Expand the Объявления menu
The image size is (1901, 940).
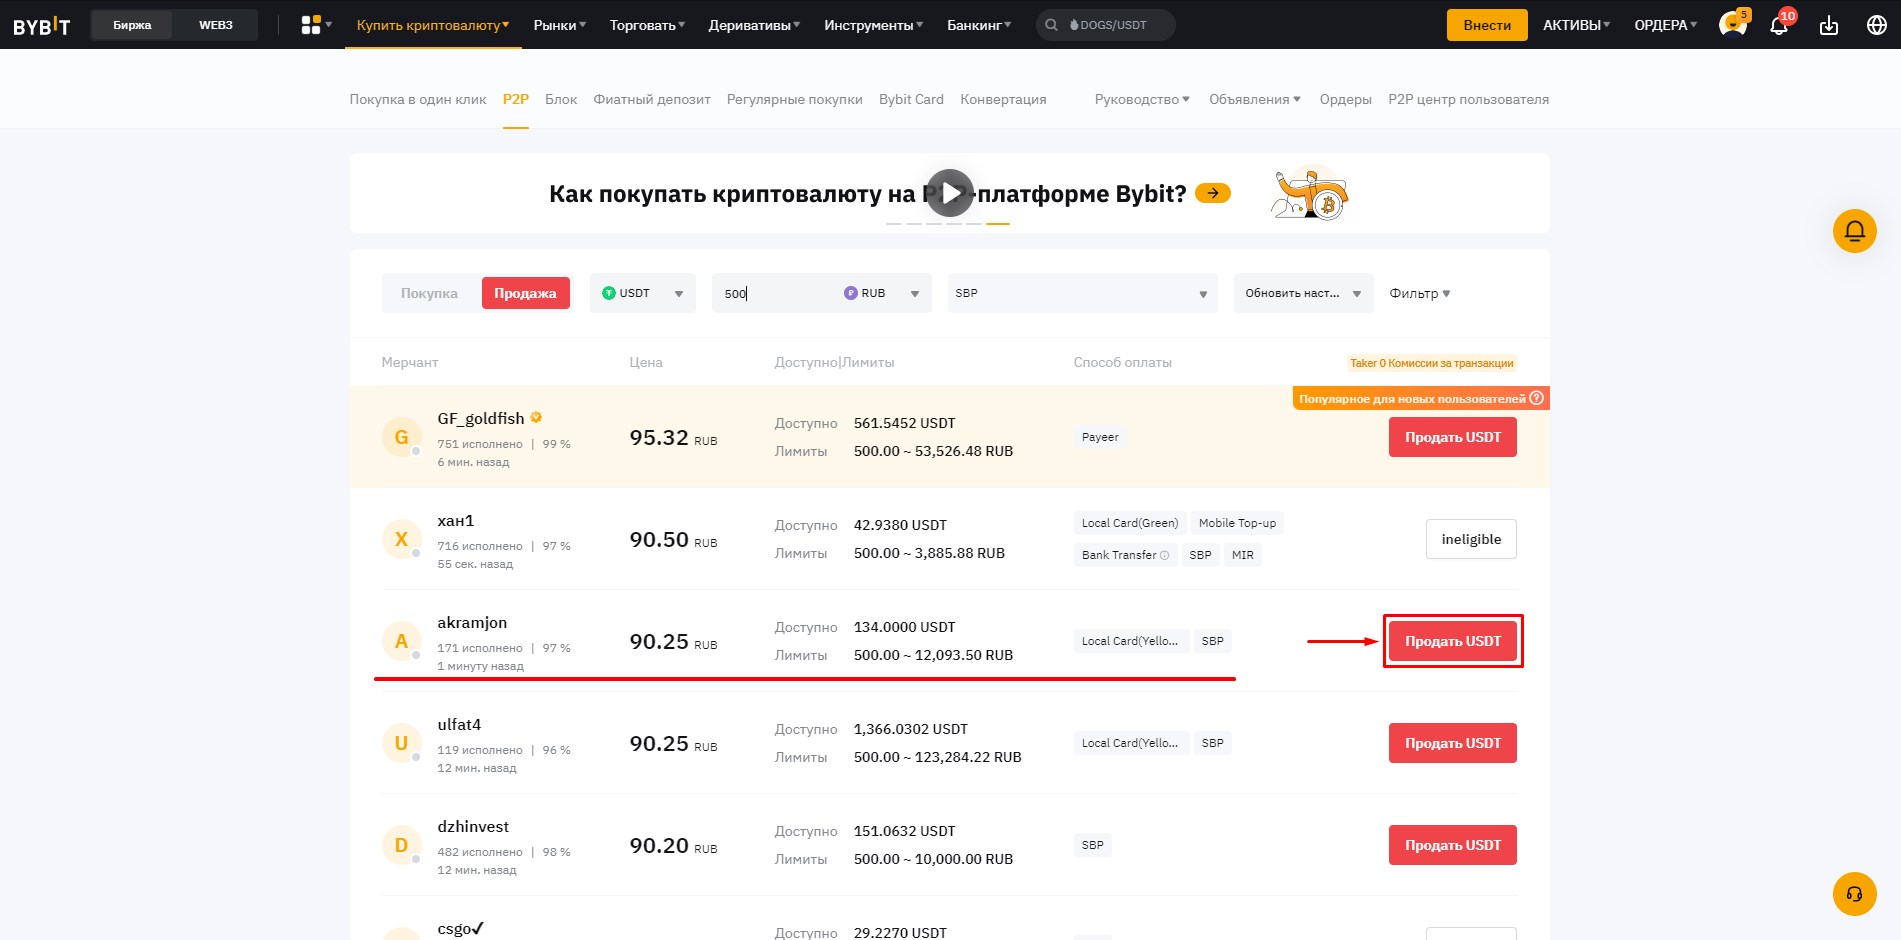pos(1255,99)
